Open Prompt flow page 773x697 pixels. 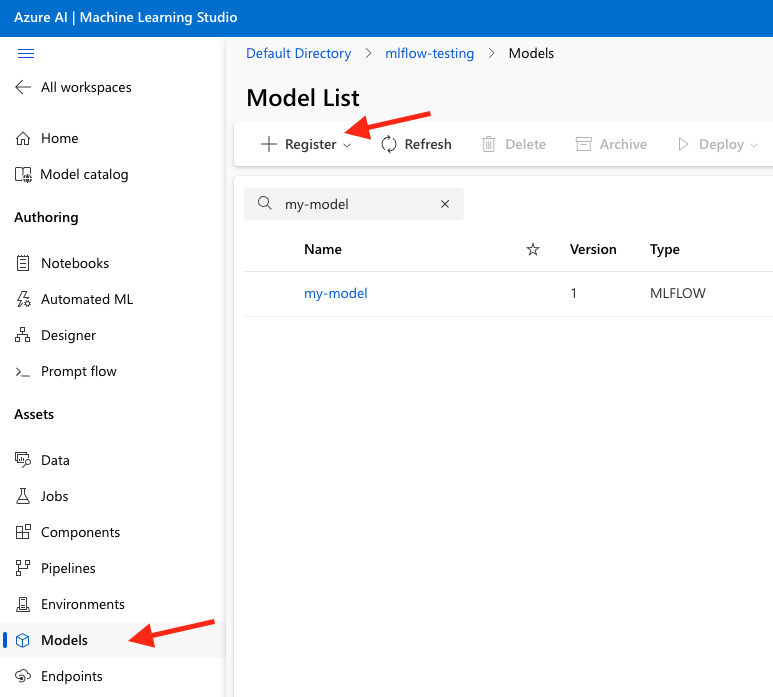[79, 371]
